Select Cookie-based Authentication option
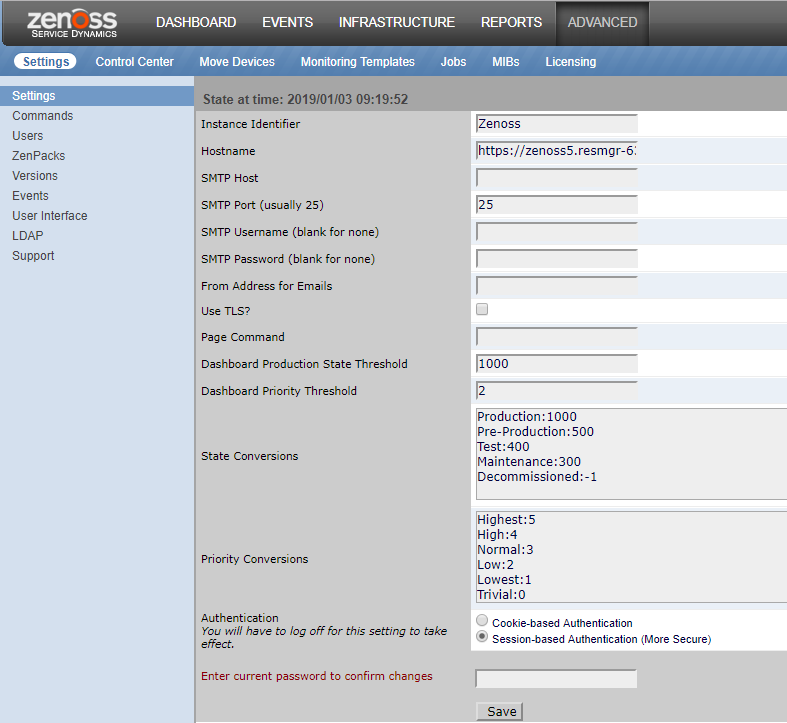The image size is (787, 723). click(x=483, y=621)
